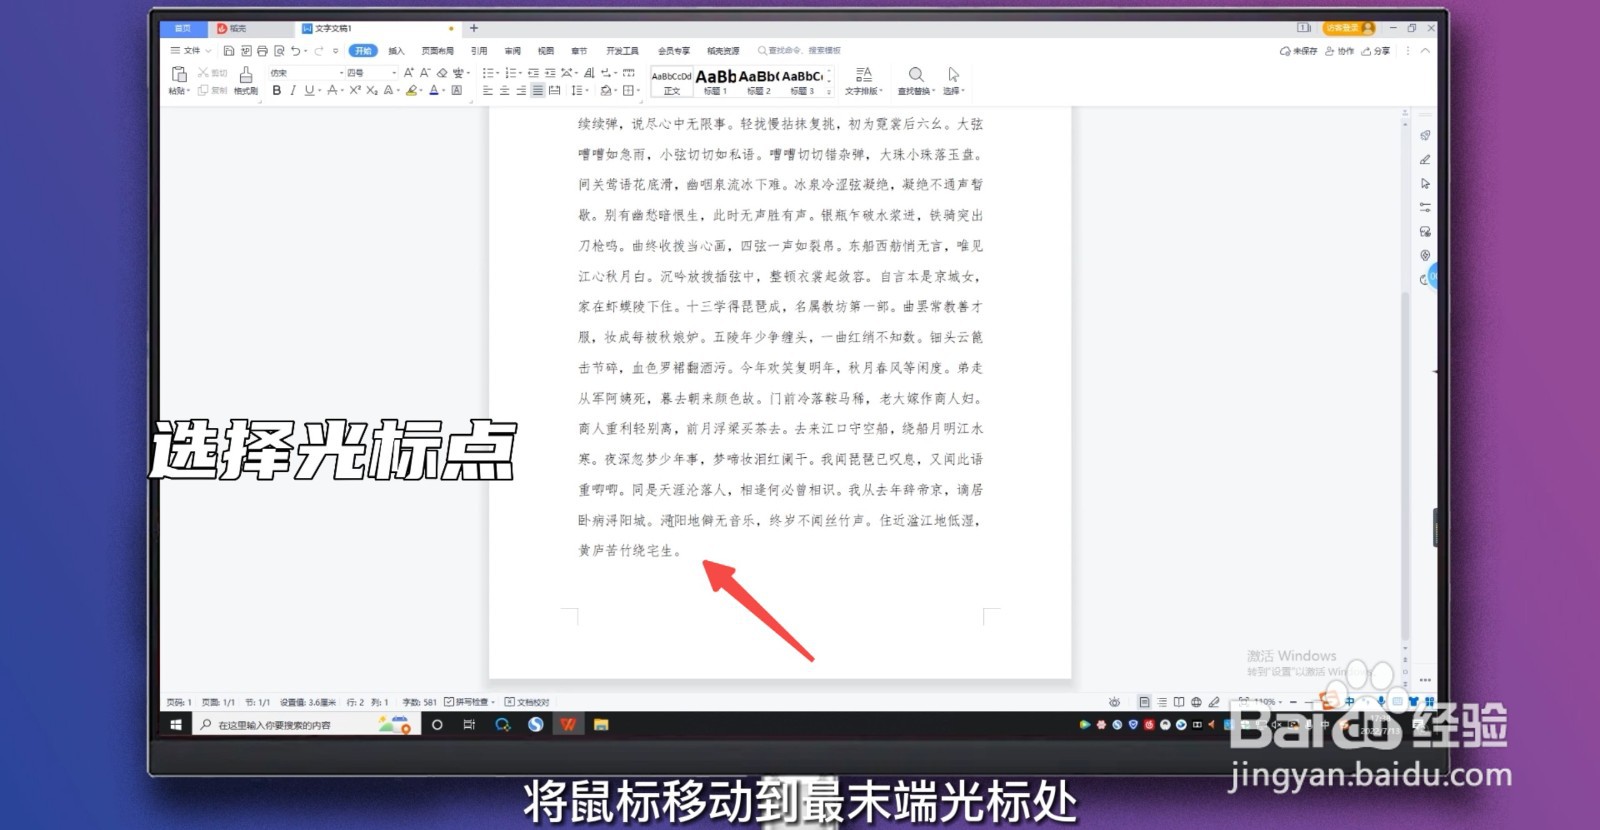The image size is (1600, 830).
Task: Click the Paste clipboard icon
Action: coord(179,74)
